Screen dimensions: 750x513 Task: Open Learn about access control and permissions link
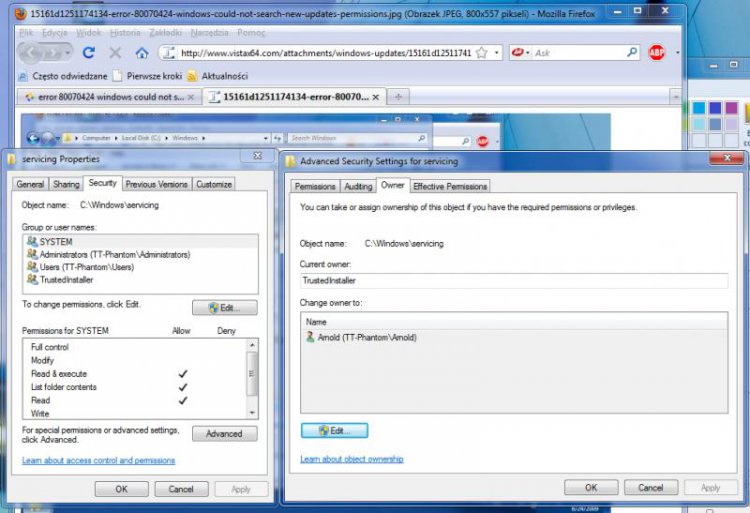point(99,460)
